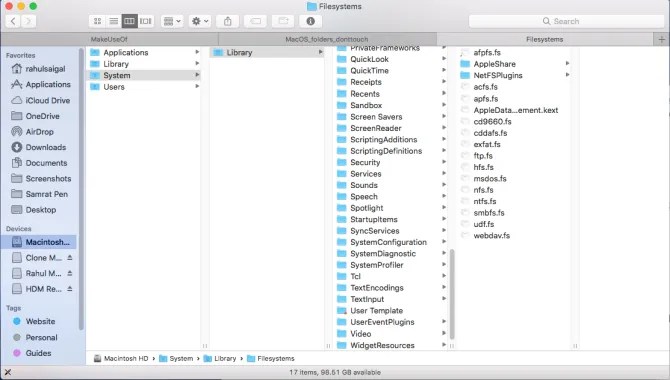The image size is (670, 380).
Task: Eject the Rahul M... volume
Action: click(70, 274)
